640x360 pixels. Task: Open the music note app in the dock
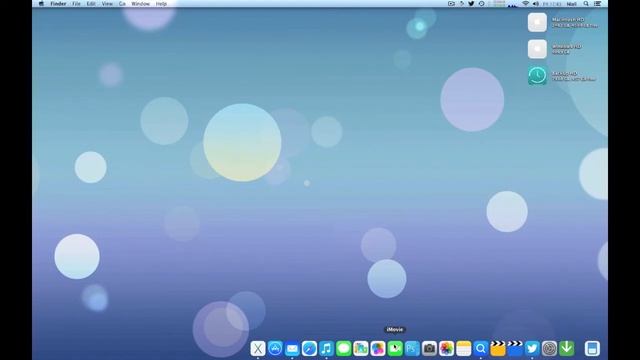click(327, 349)
